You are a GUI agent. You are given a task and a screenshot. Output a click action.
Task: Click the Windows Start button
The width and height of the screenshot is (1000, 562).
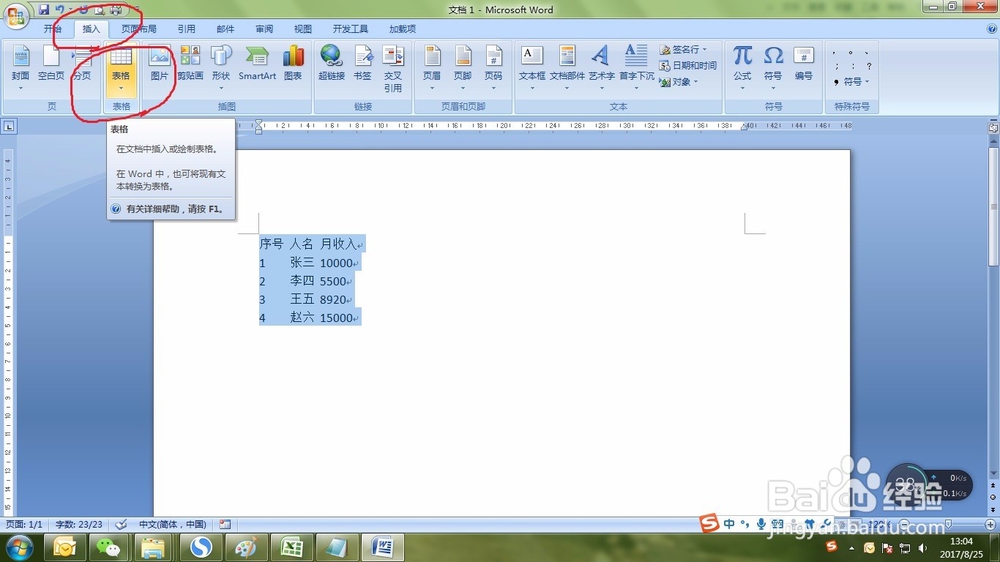point(19,547)
